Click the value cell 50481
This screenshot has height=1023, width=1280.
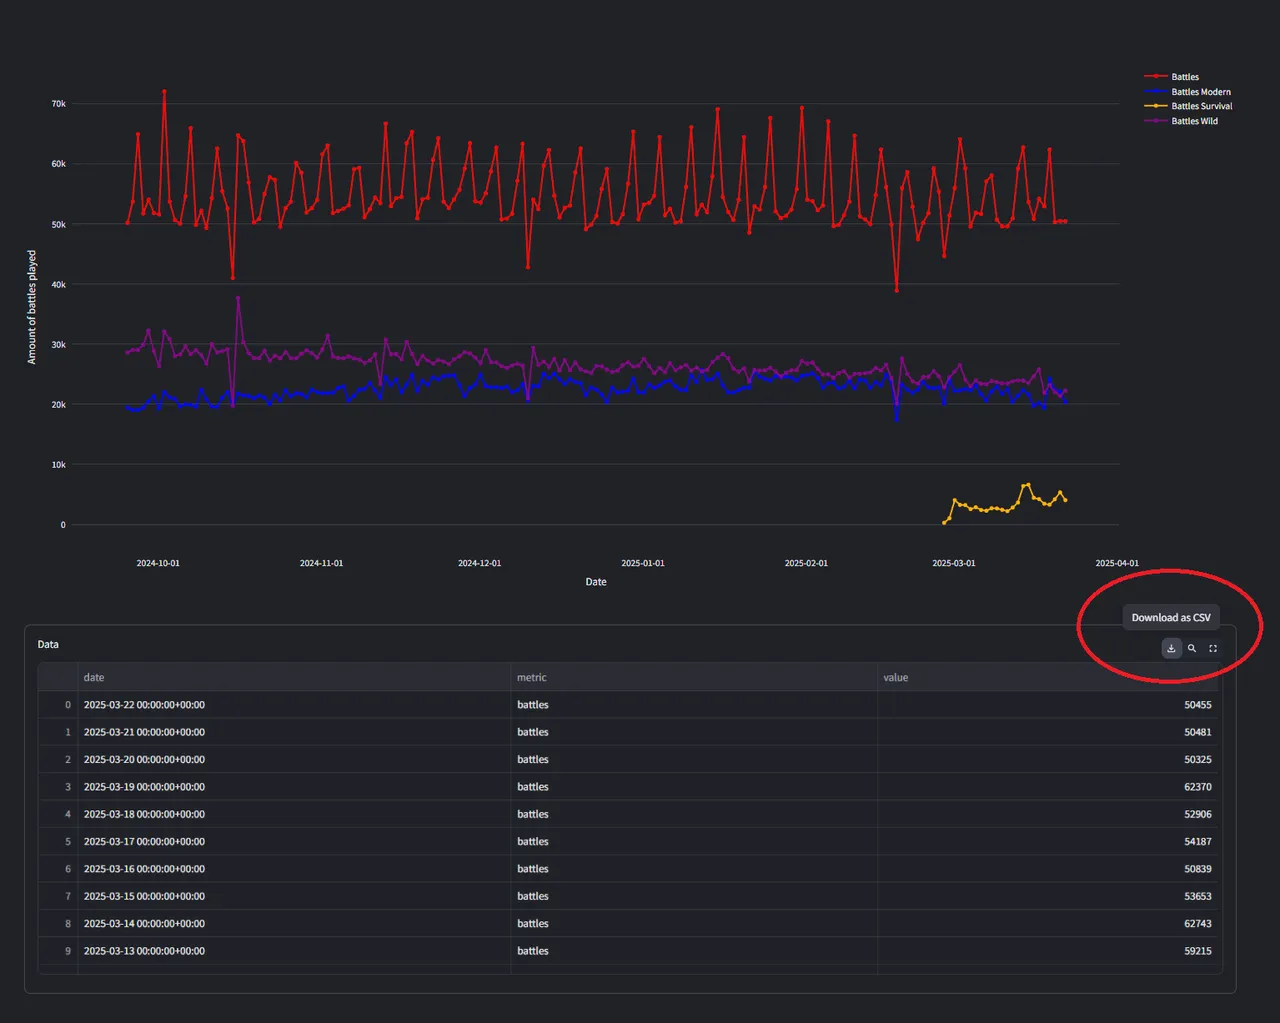pos(1048,732)
